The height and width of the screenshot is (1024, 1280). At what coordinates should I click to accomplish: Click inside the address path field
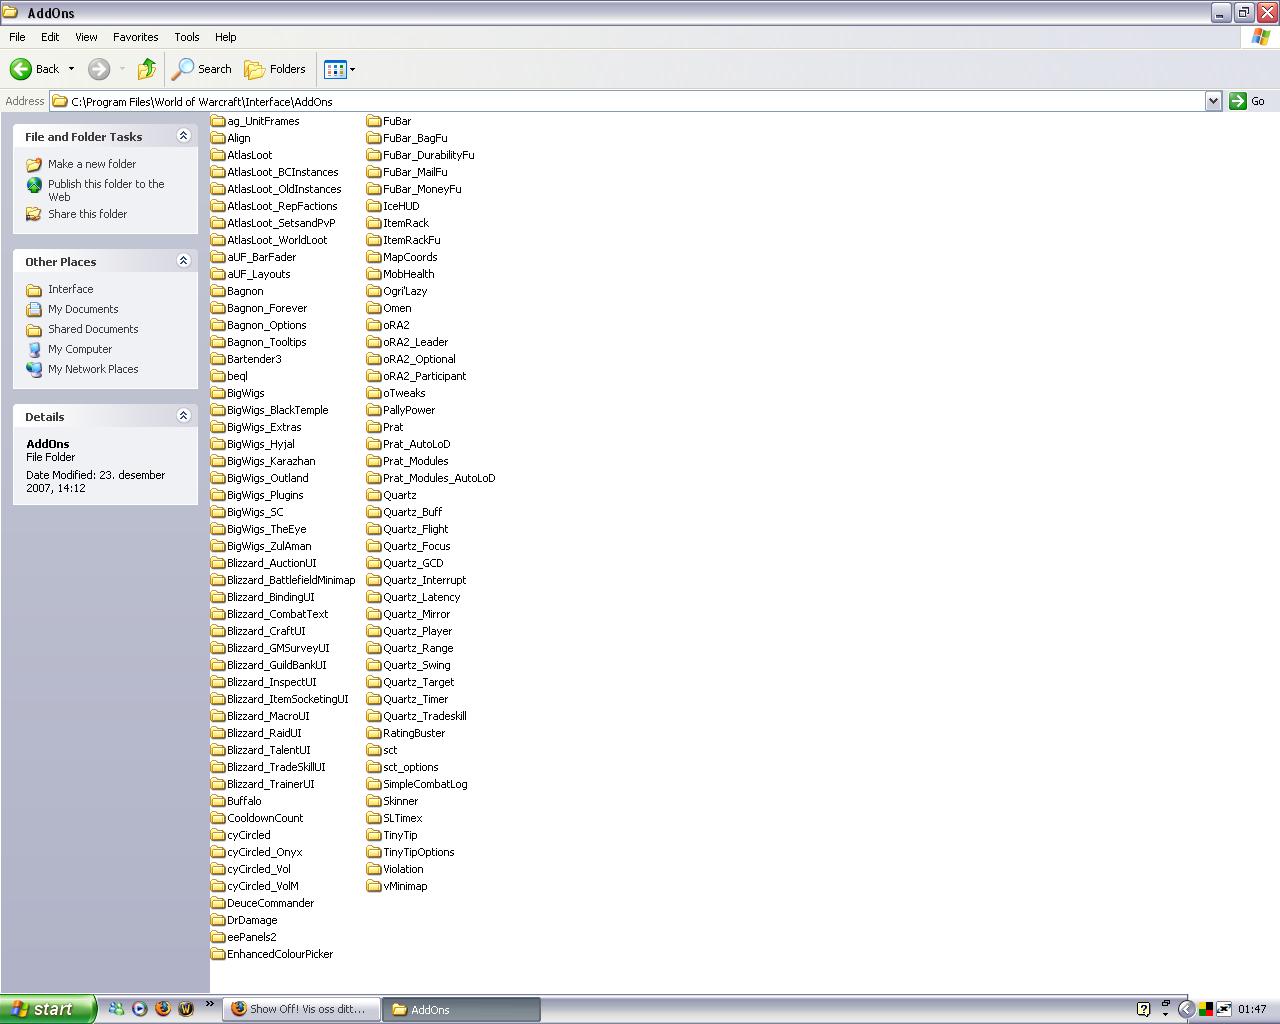point(636,101)
